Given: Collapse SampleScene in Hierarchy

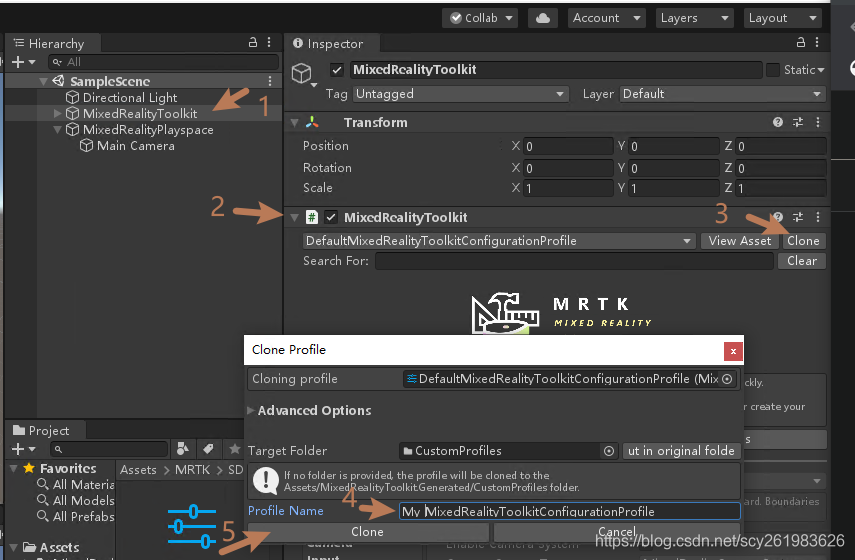Looking at the screenshot, I should (x=43, y=81).
